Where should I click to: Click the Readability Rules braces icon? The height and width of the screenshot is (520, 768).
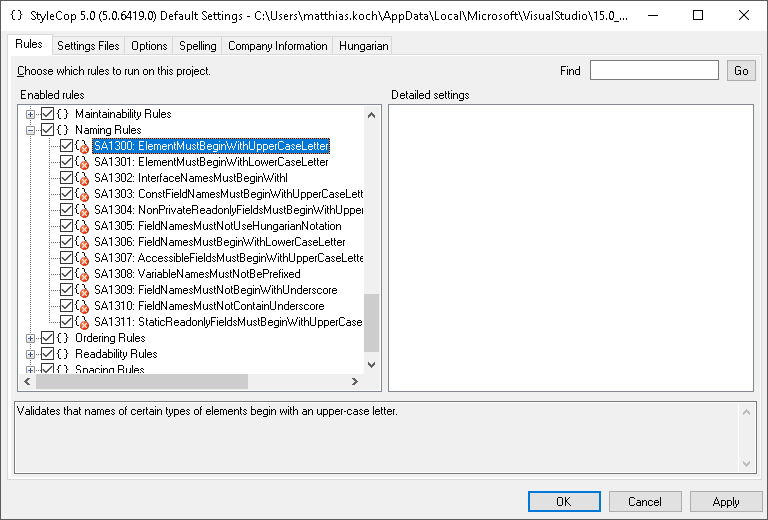(x=63, y=354)
